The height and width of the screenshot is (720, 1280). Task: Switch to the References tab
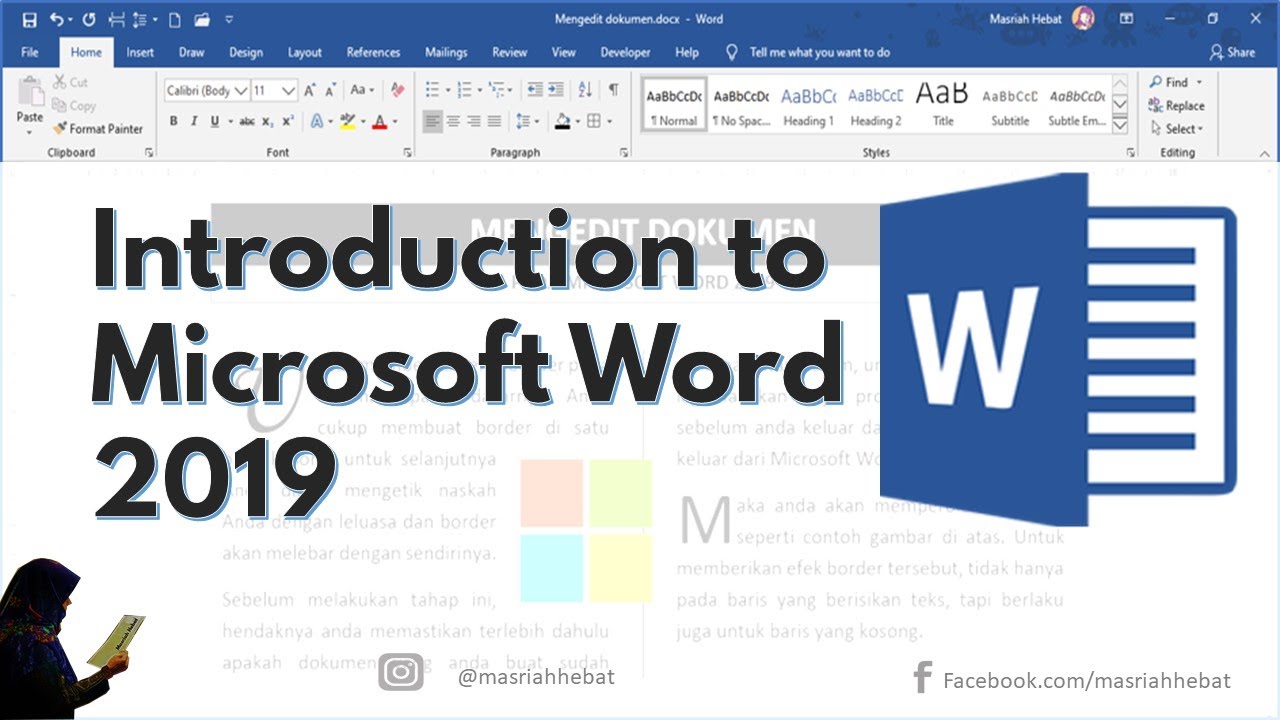point(373,52)
